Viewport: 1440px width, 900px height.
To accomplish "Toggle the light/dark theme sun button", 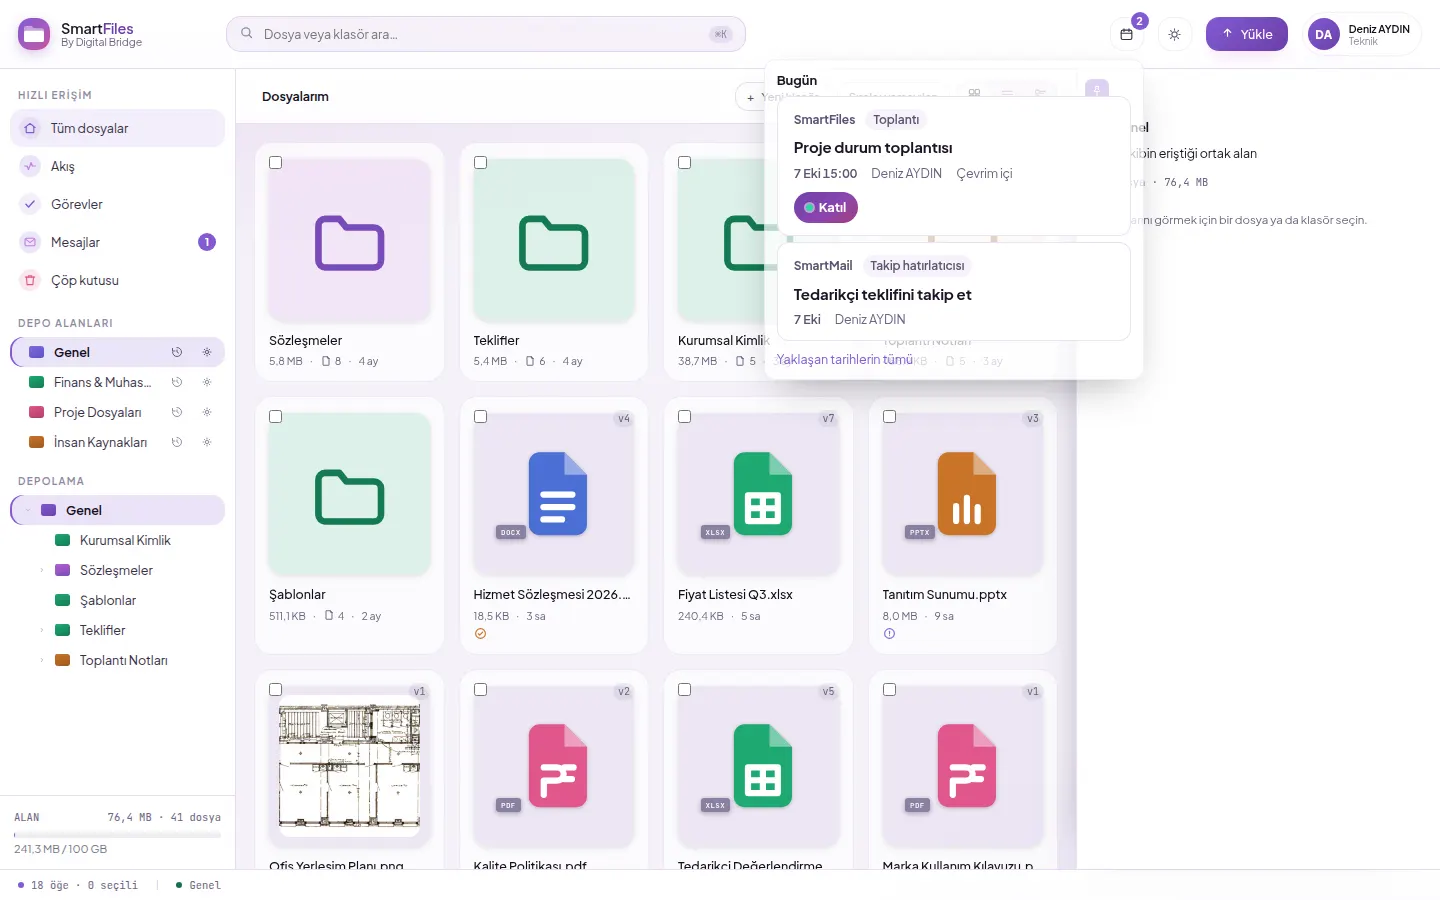I will [x=1174, y=34].
